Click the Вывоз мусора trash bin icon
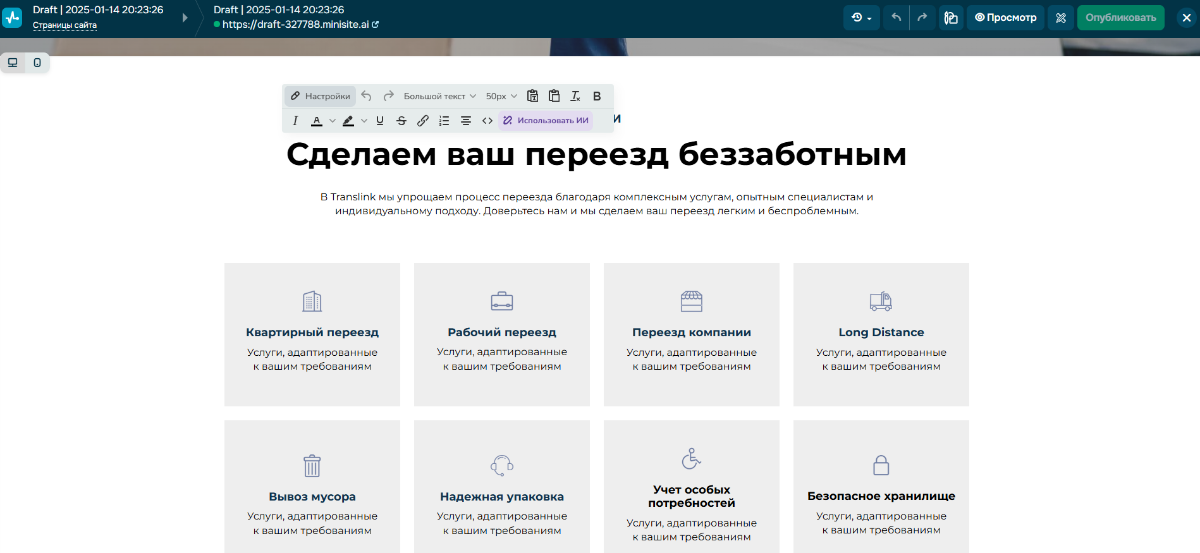This screenshot has width=1200, height=553. 312,465
